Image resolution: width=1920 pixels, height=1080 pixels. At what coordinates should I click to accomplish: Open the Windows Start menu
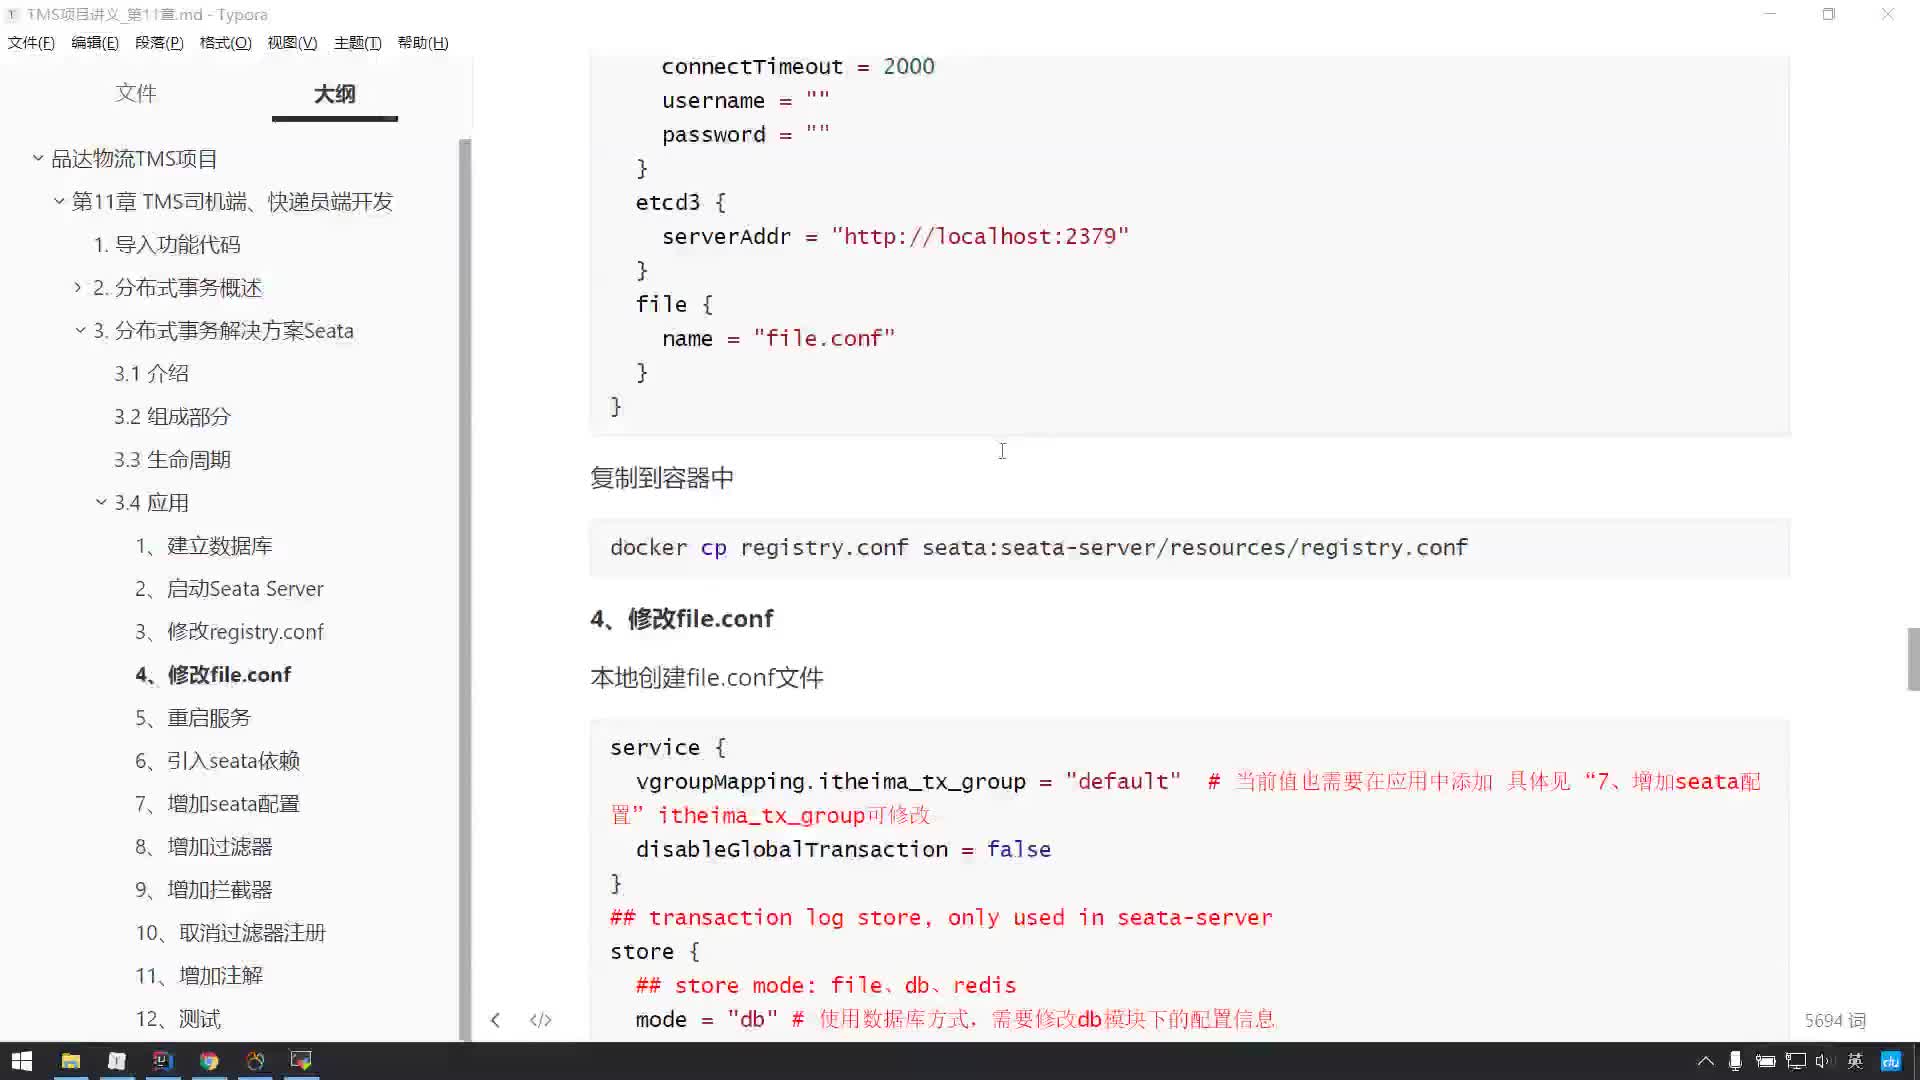(x=22, y=1061)
